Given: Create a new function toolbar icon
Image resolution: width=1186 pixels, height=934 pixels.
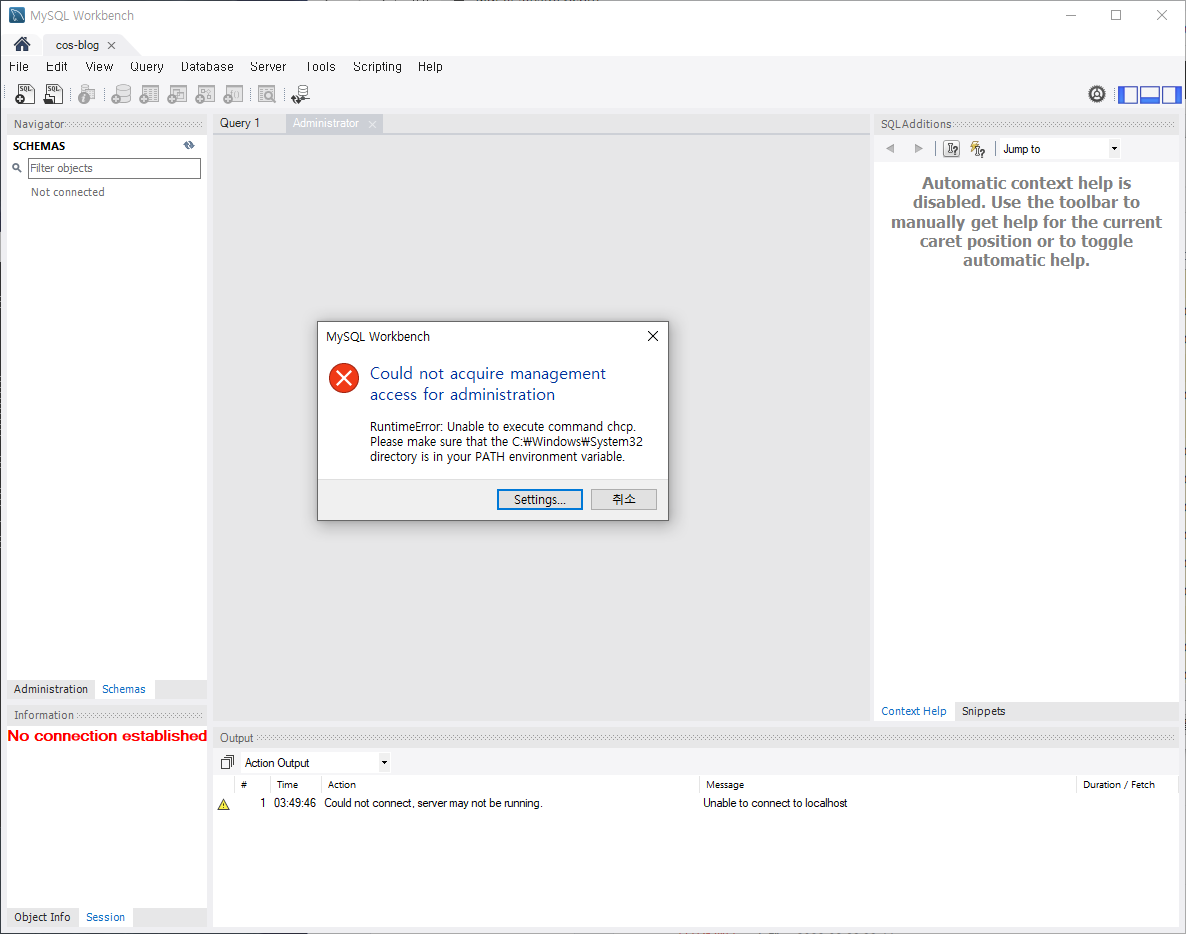Looking at the screenshot, I should tap(233, 95).
